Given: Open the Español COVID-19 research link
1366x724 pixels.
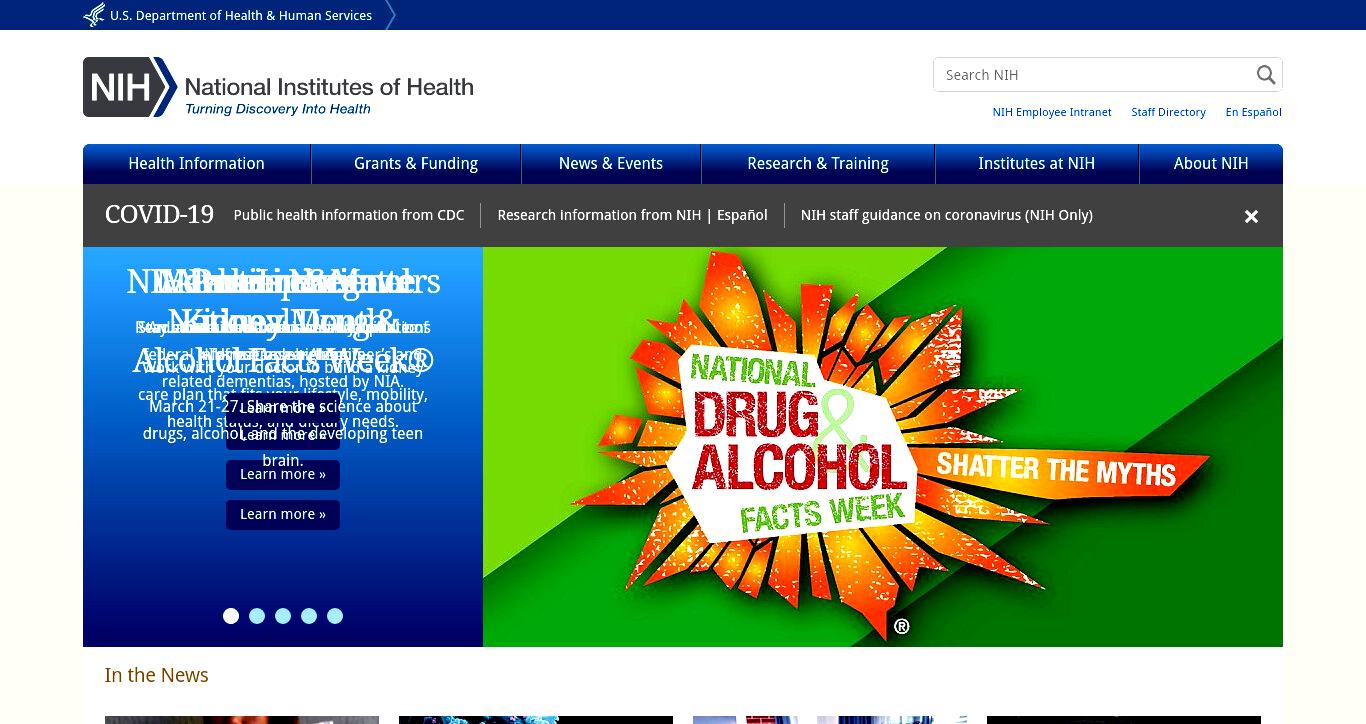Looking at the screenshot, I should click(x=742, y=215).
